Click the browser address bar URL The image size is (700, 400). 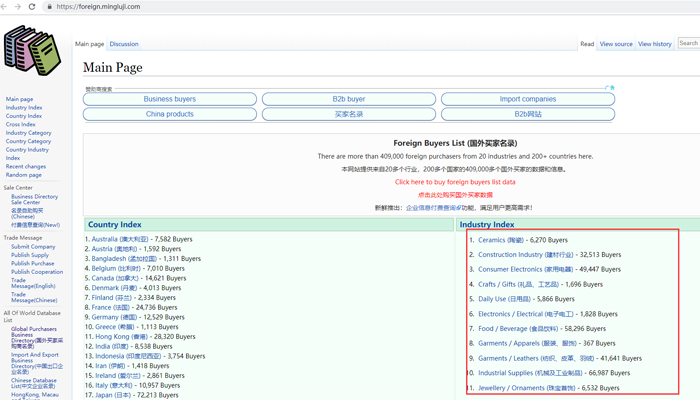(x=98, y=7)
